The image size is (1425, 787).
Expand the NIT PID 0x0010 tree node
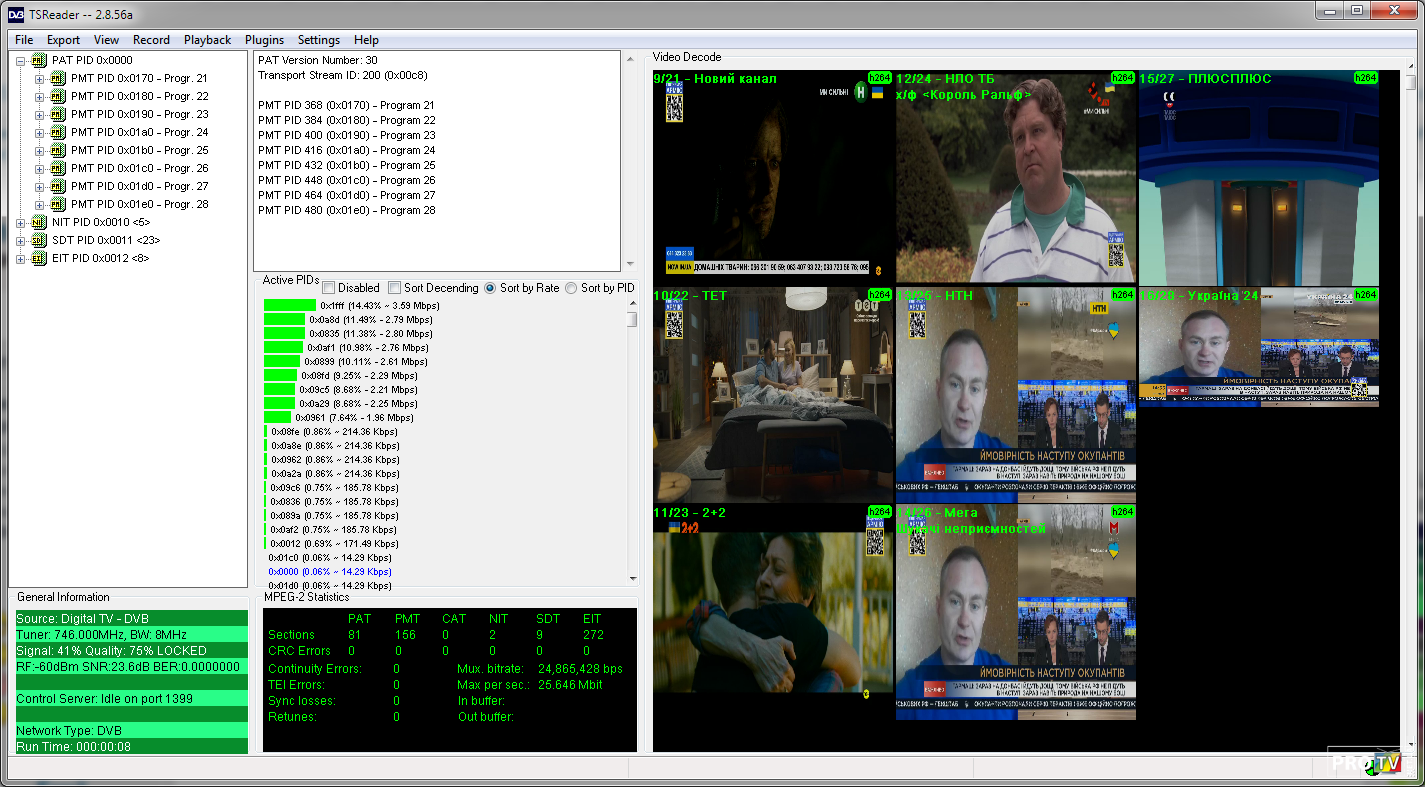(22, 222)
